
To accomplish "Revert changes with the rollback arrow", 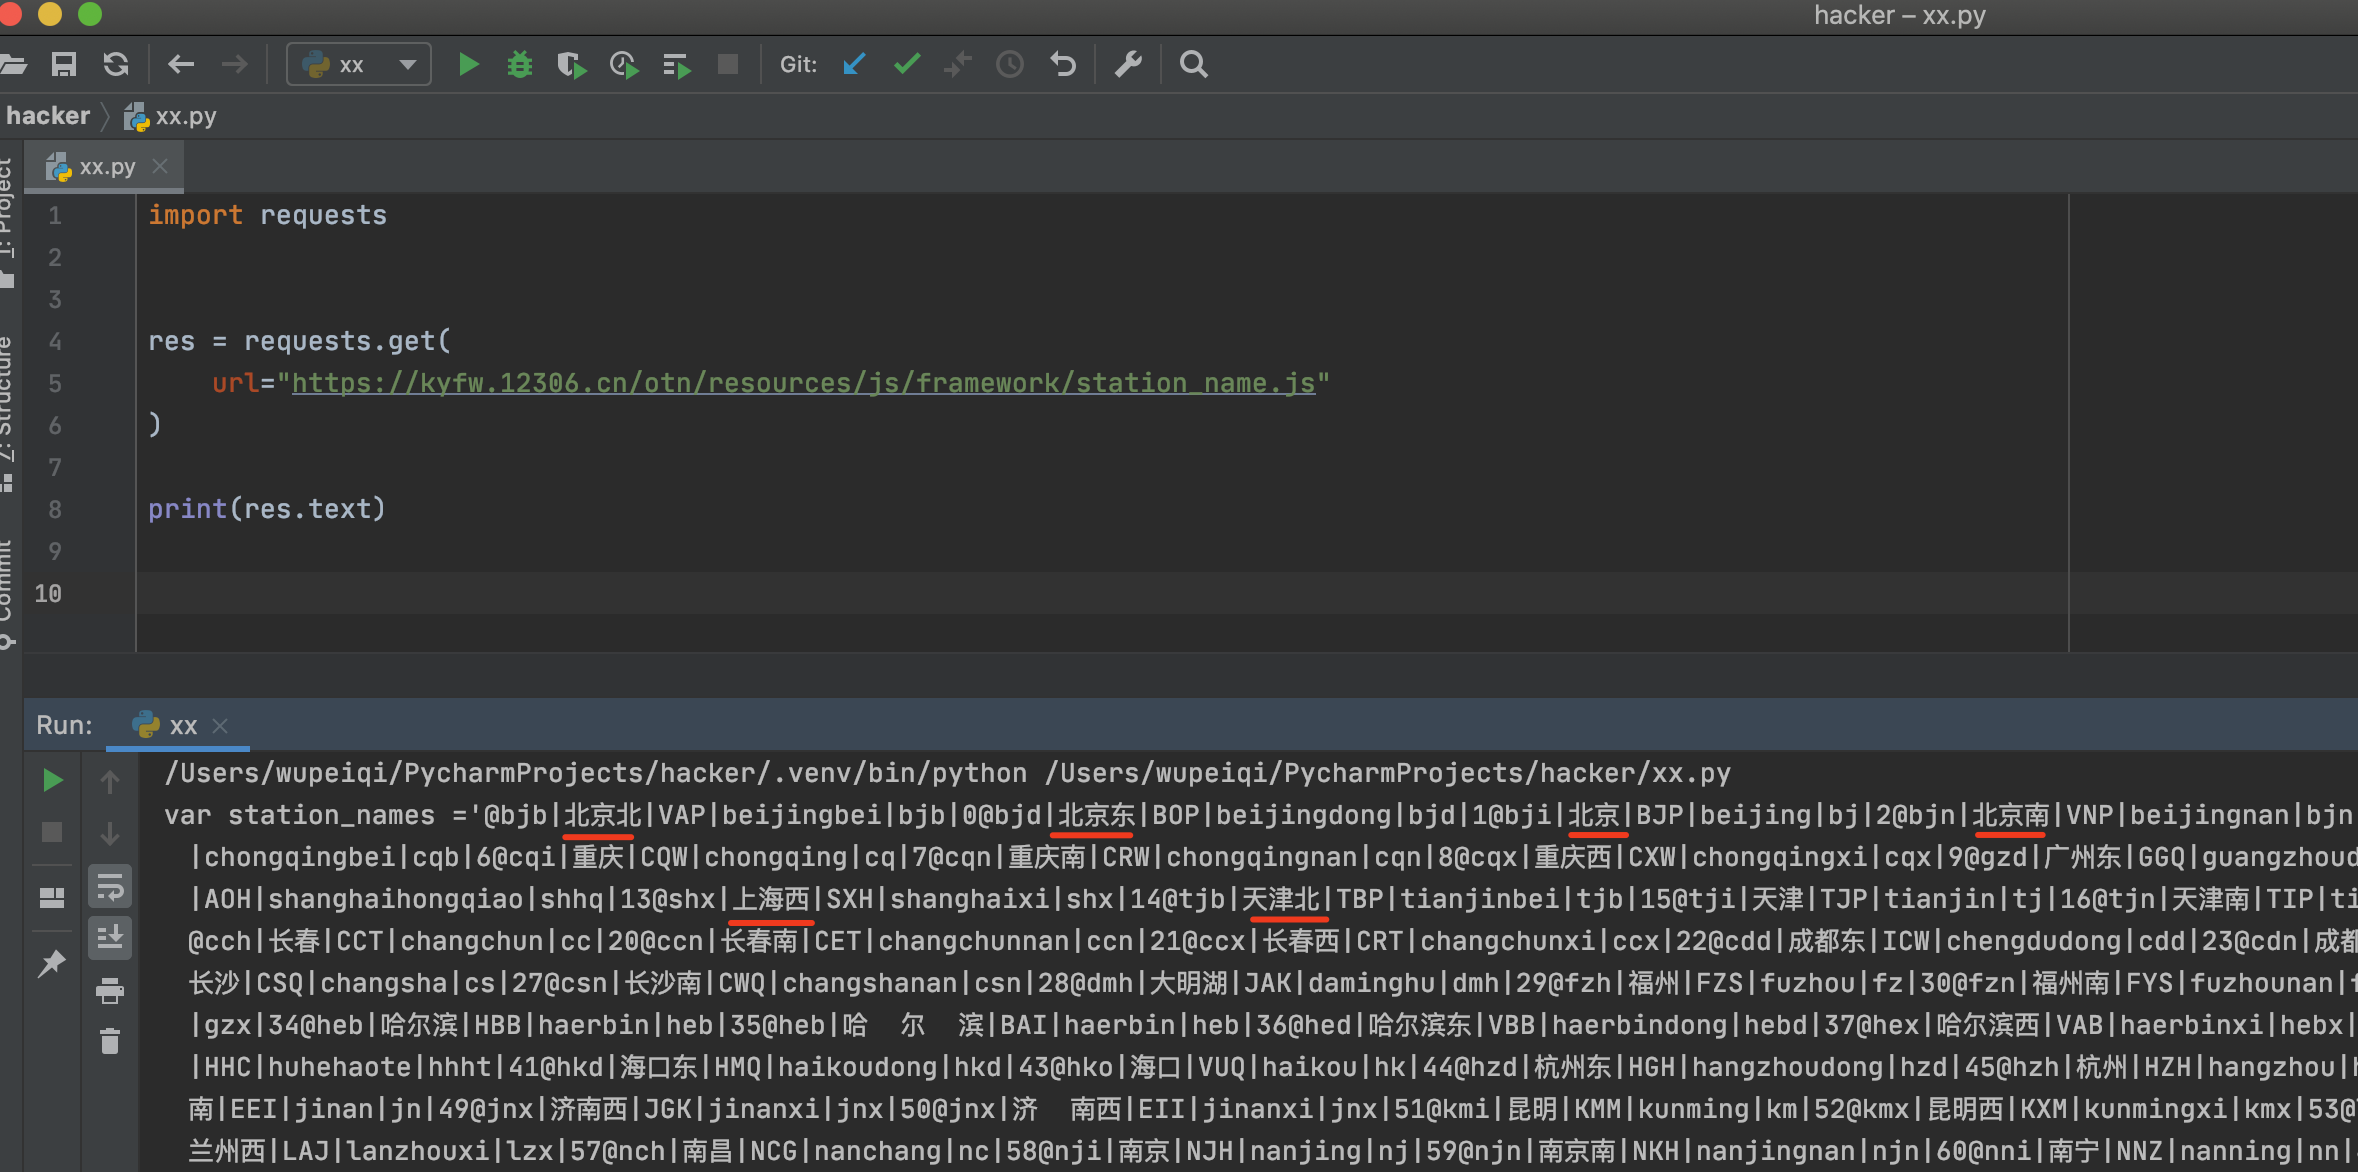I will pyautogui.click(x=1063, y=65).
